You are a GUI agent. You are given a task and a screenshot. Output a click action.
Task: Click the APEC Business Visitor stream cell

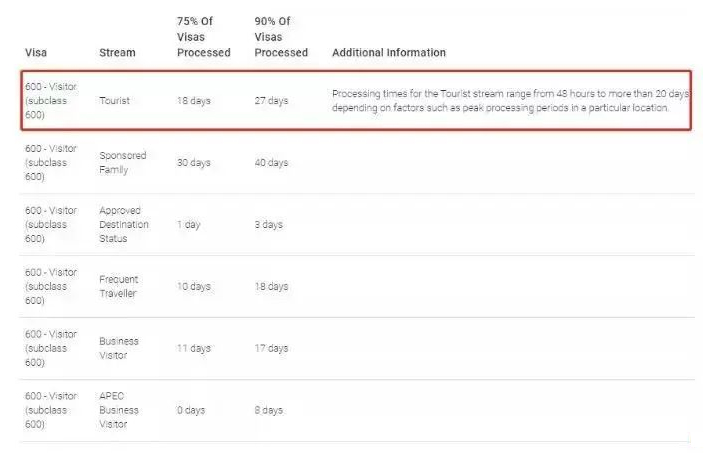119,410
